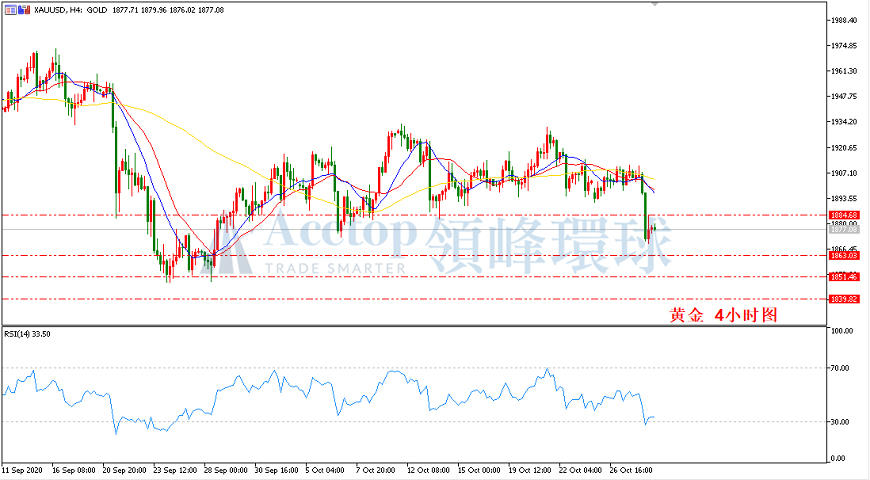Click the 26 Oct 16:00 date on the time axis
The height and width of the screenshot is (480, 870).
coord(630,470)
